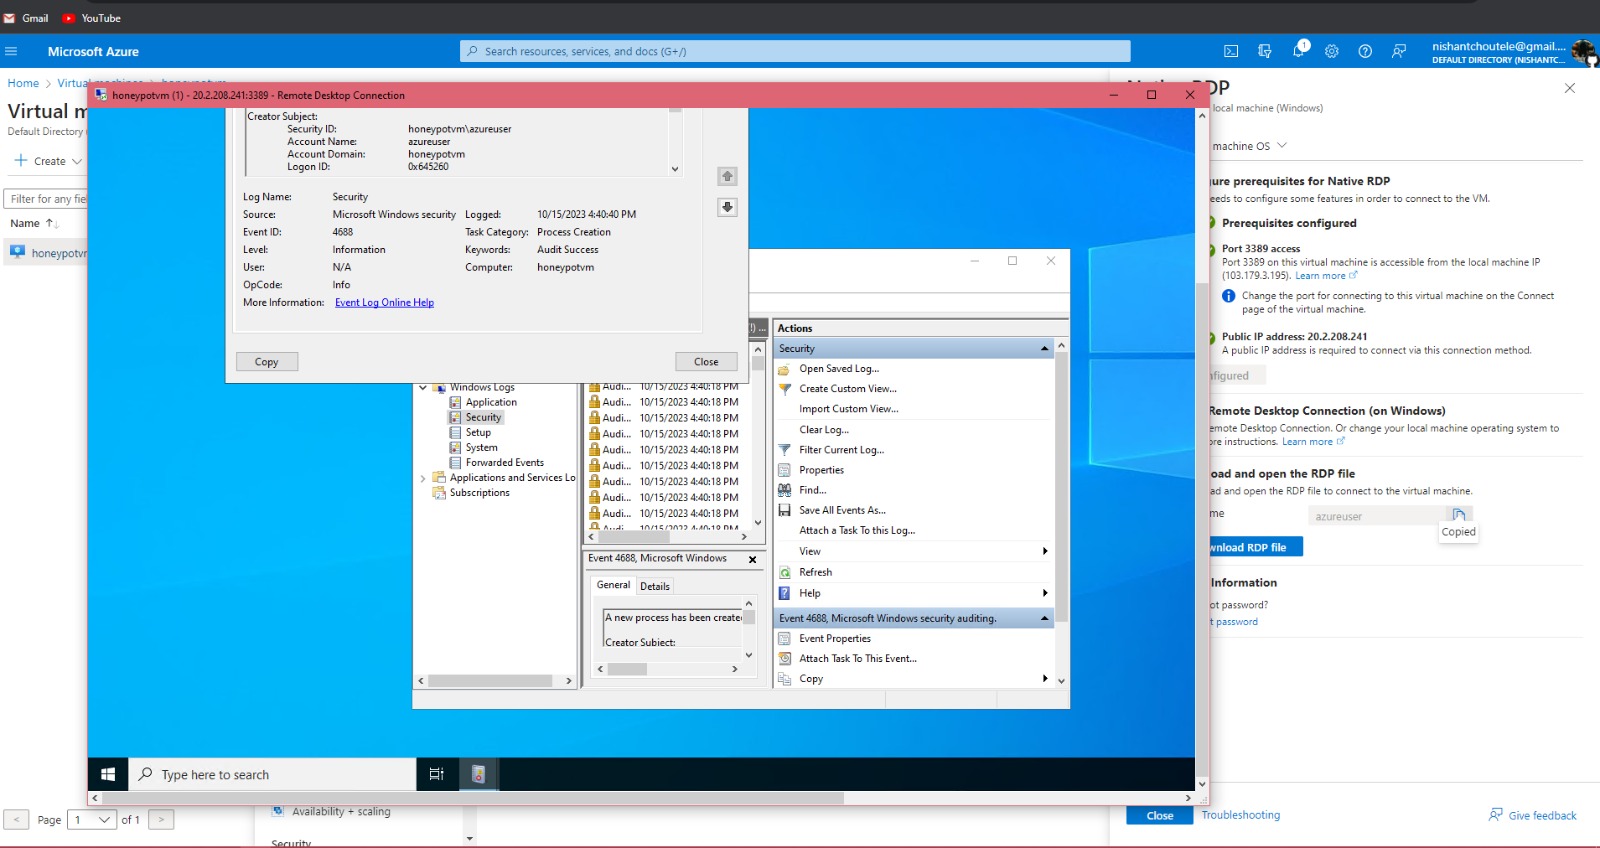Click the Refresh action icon

tap(785, 572)
